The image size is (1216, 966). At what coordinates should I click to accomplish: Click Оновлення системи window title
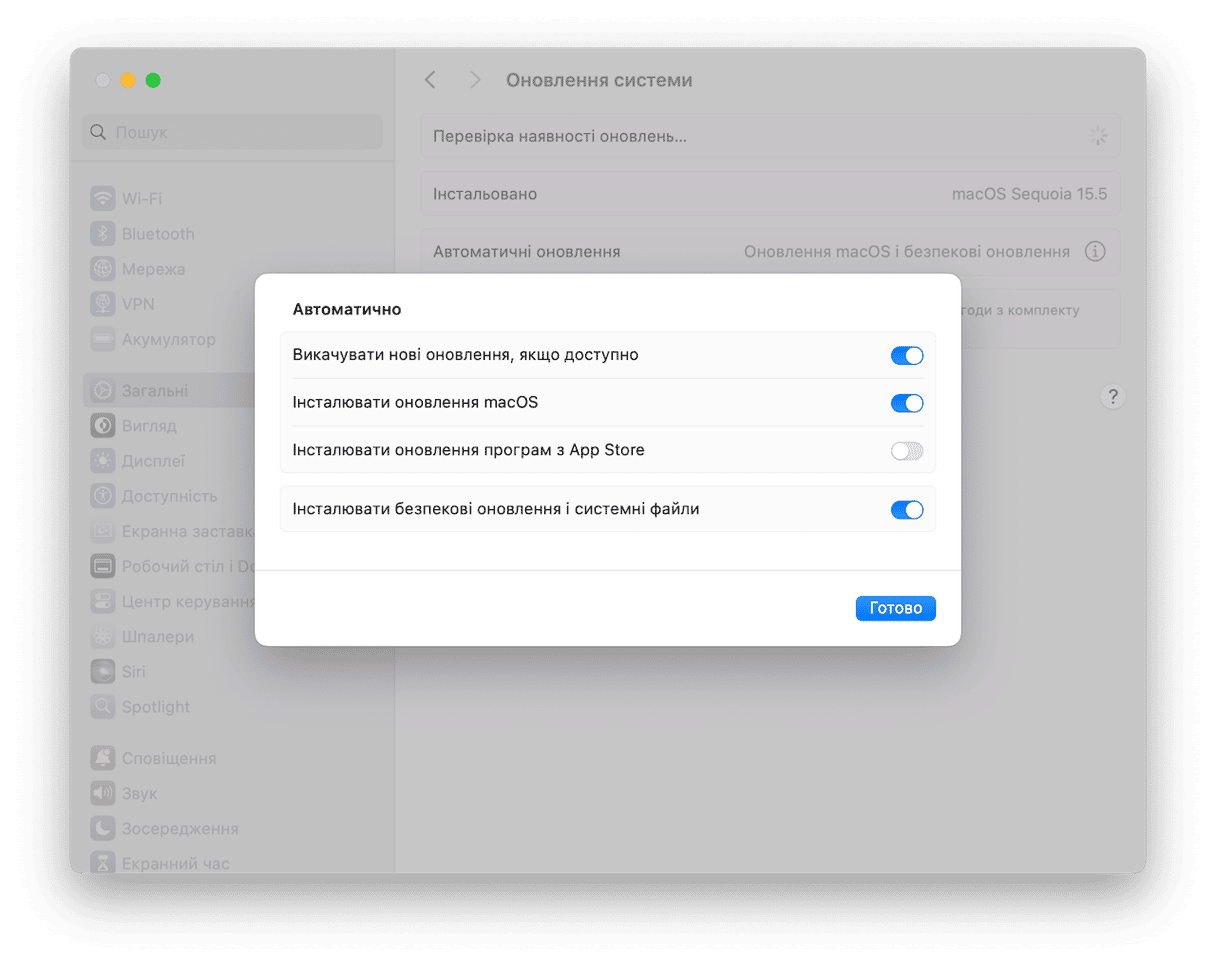pyautogui.click(x=599, y=80)
